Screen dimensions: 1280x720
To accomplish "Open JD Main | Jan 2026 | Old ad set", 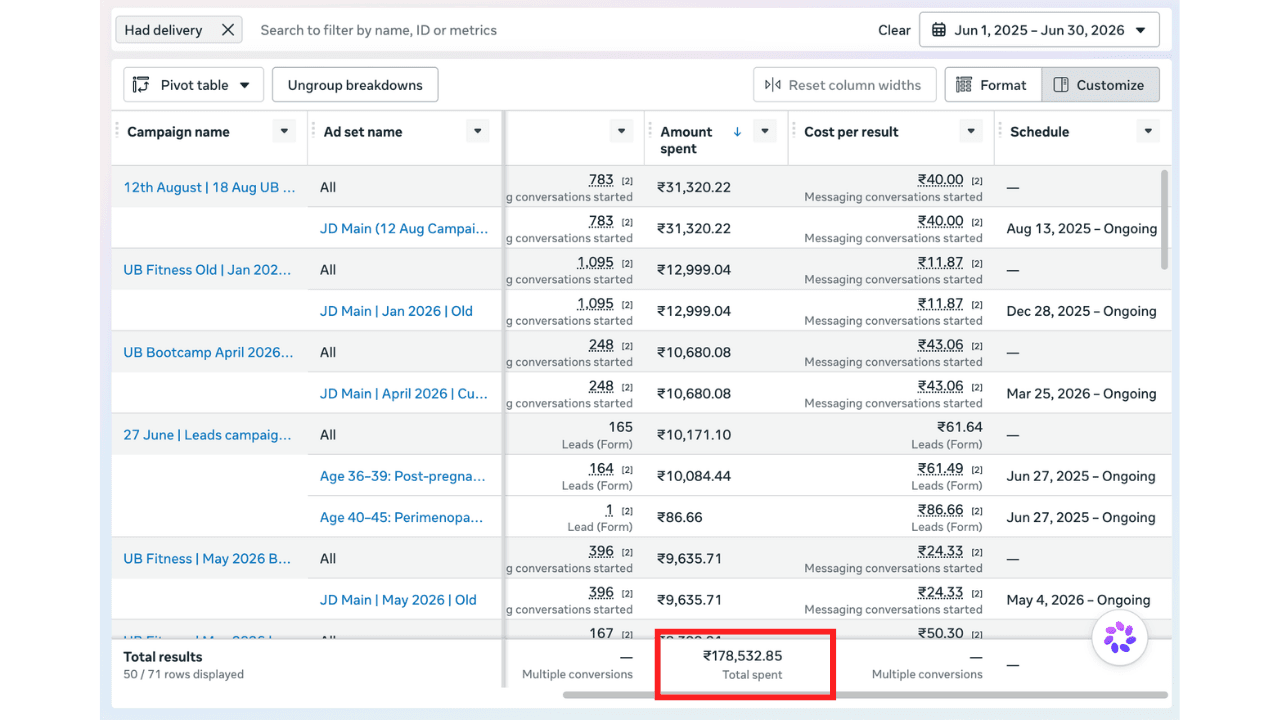I will [x=396, y=311].
